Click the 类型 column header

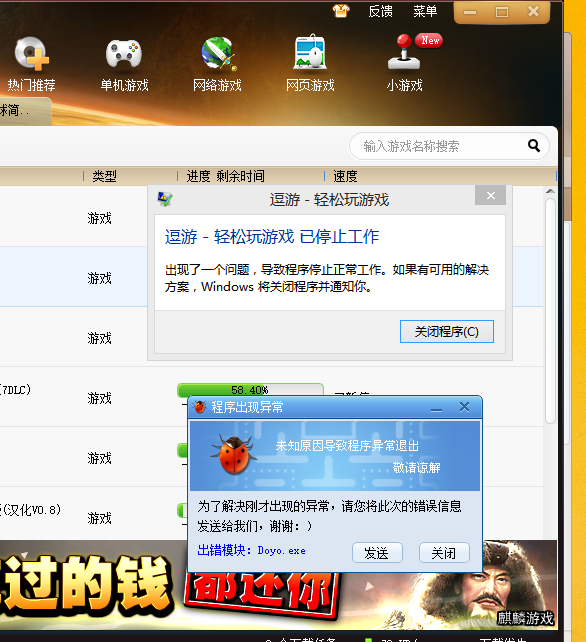click(104, 176)
